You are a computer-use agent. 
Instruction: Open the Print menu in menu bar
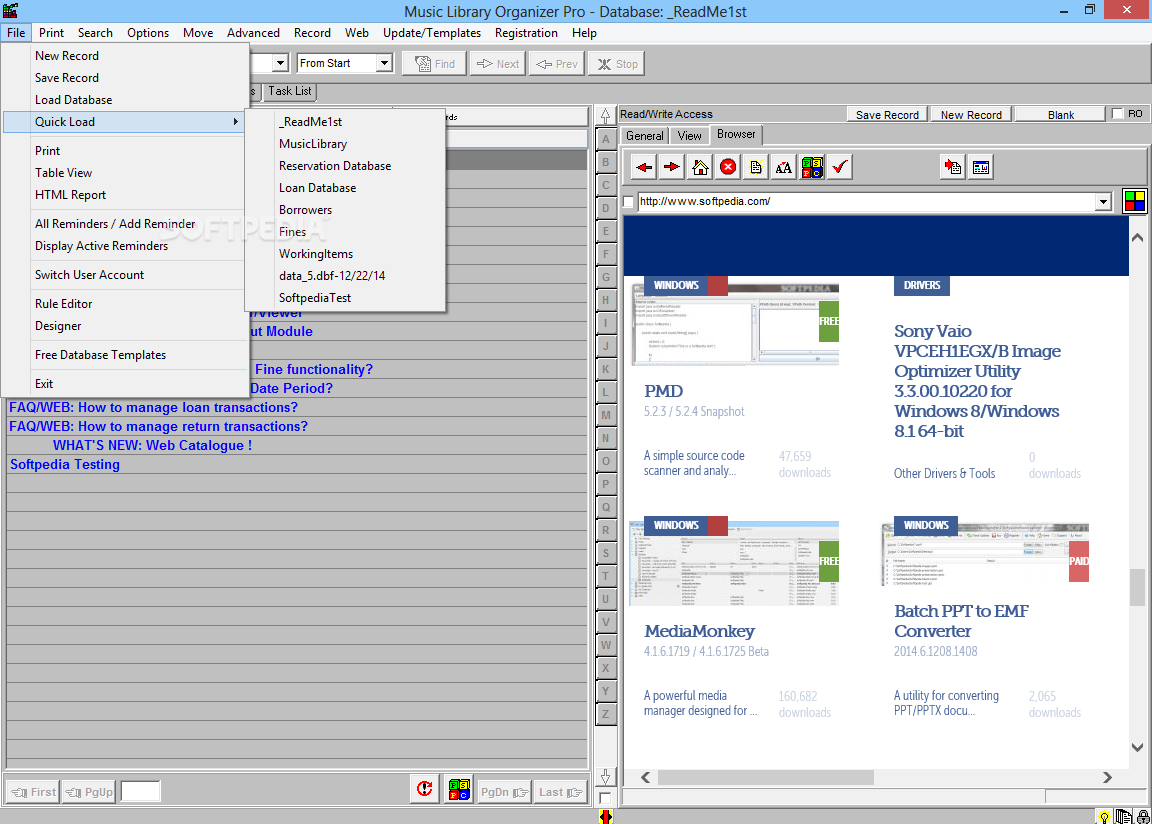pyautogui.click(x=51, y=33)
